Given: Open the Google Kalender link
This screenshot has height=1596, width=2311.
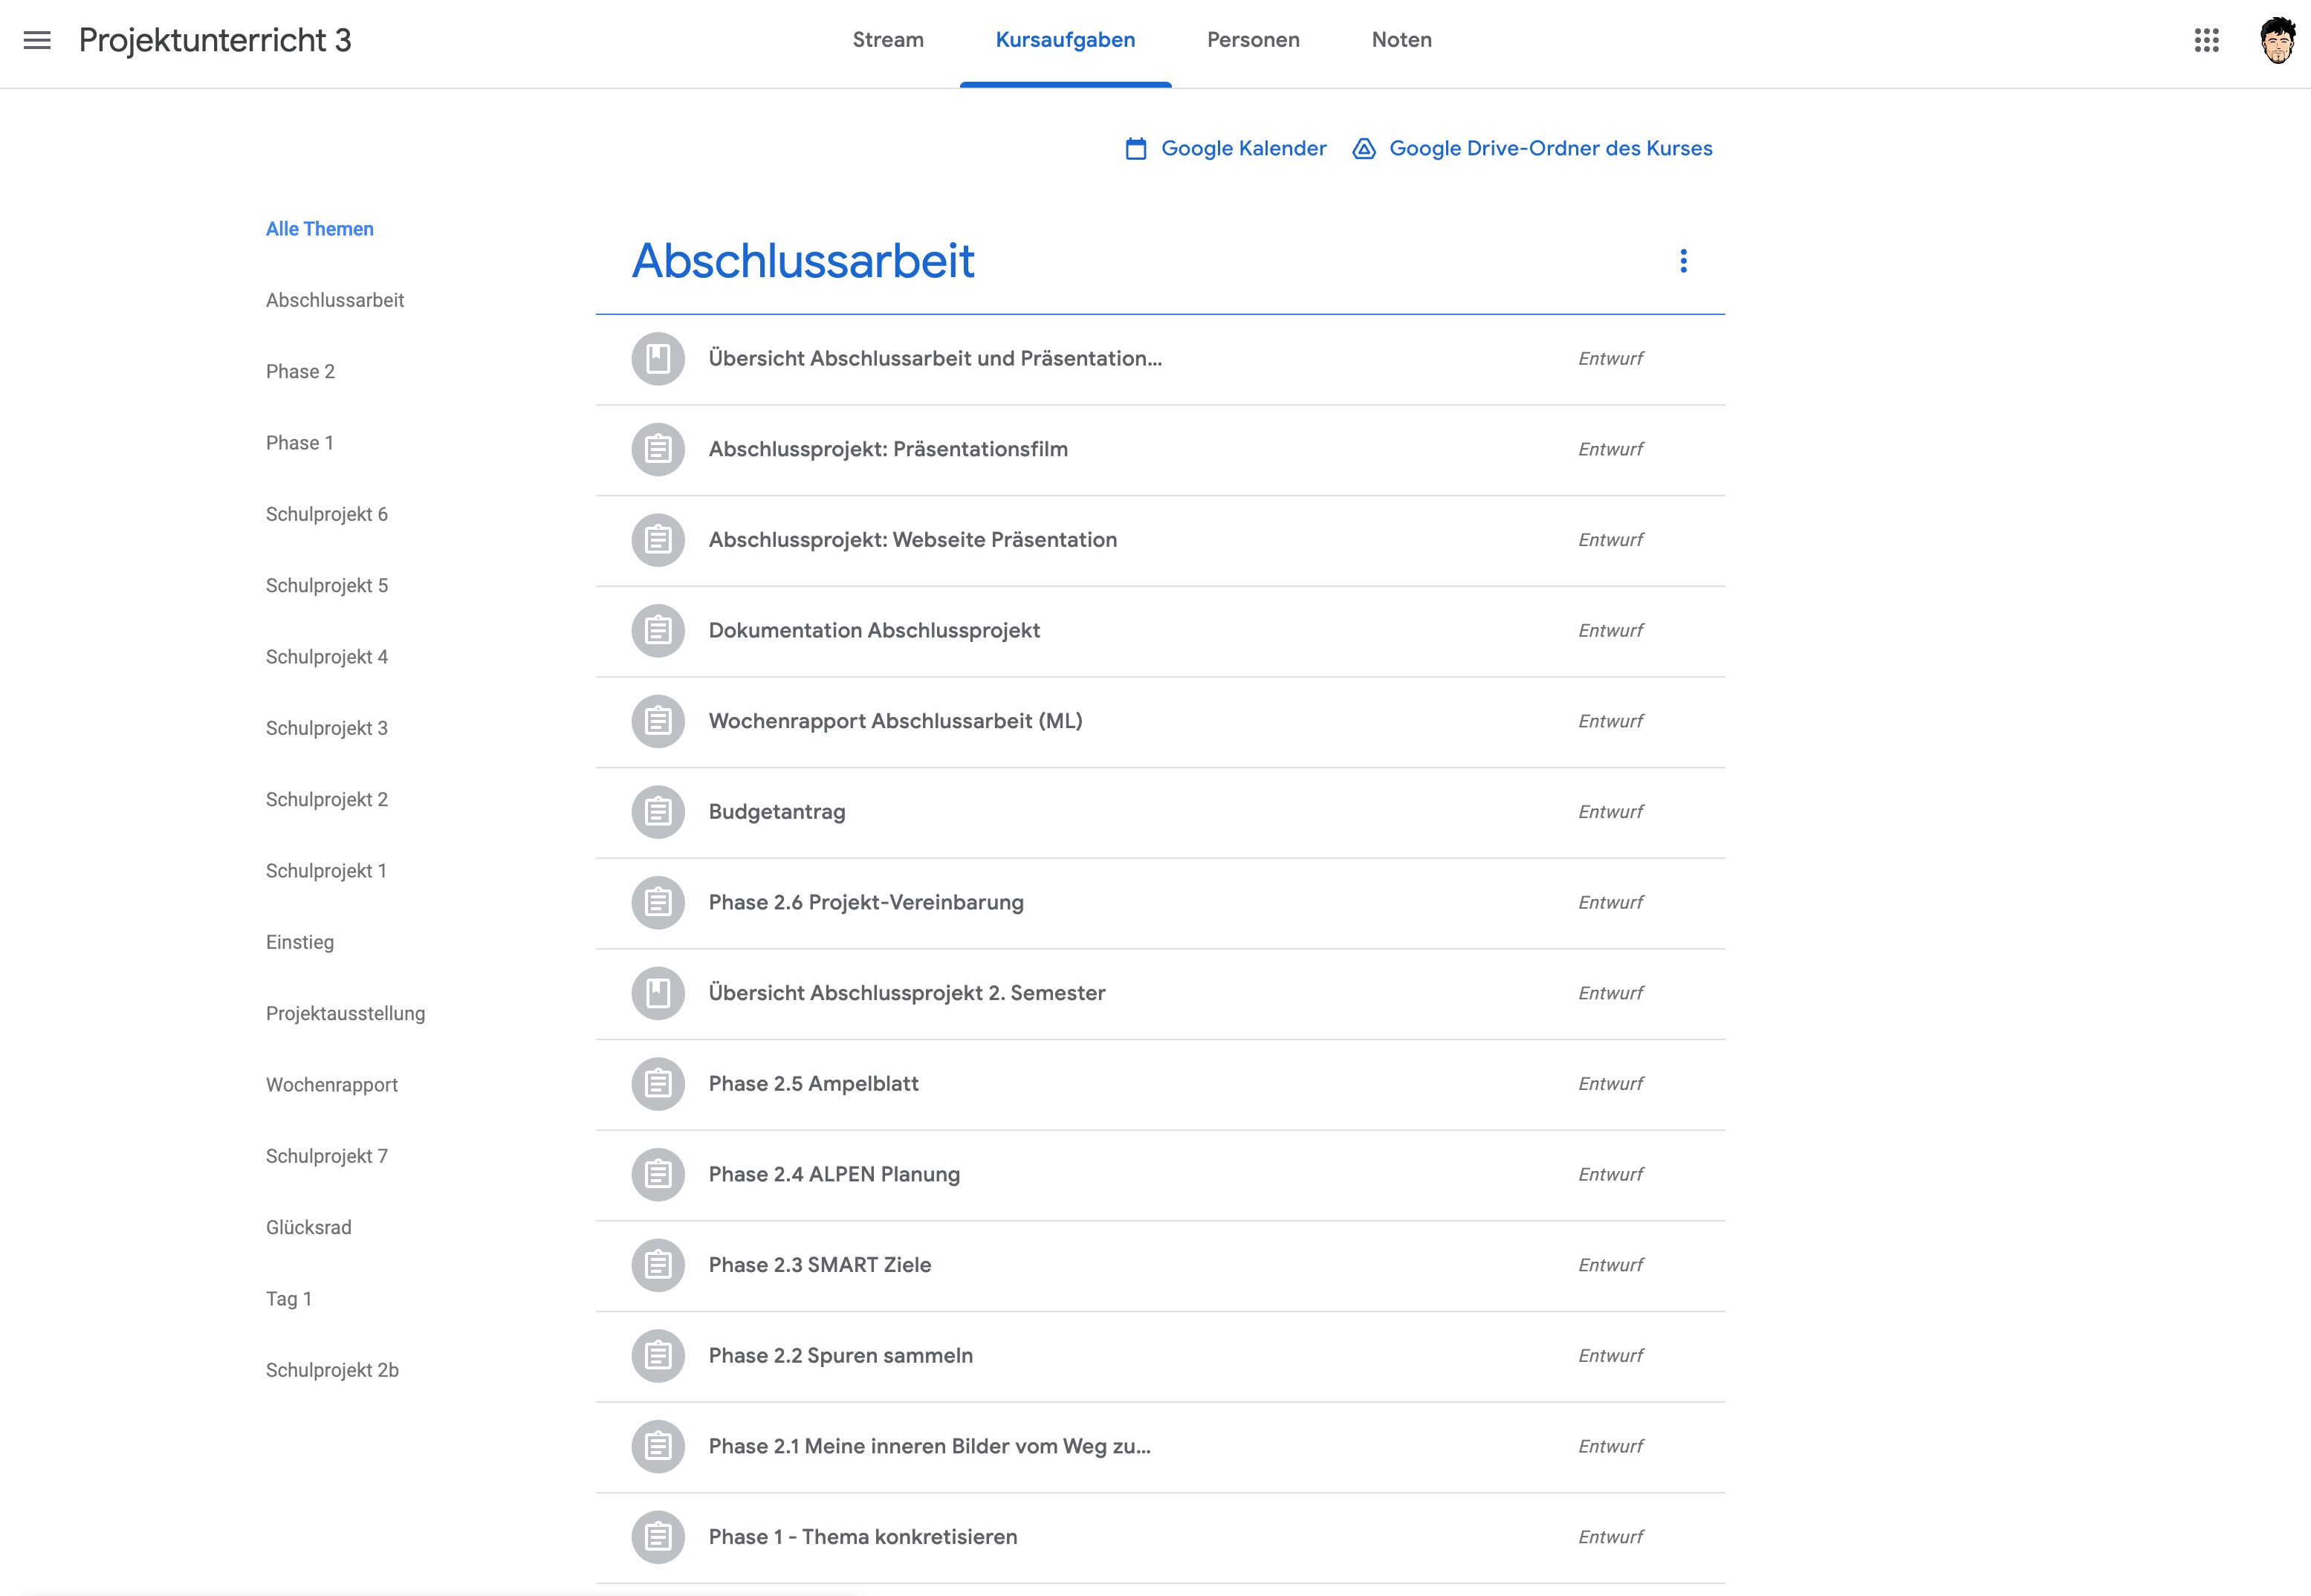Looking at the screenshot, I should [1243, 149].
